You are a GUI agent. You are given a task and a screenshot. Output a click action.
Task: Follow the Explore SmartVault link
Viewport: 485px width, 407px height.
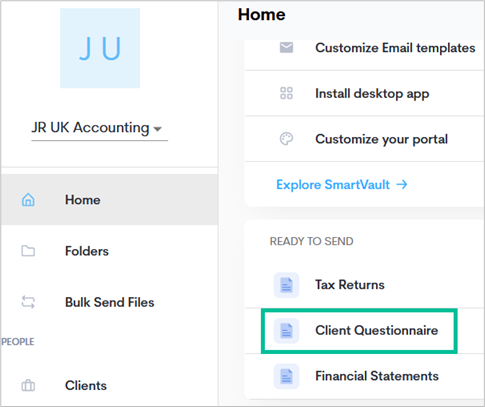[x=342, y=184]
